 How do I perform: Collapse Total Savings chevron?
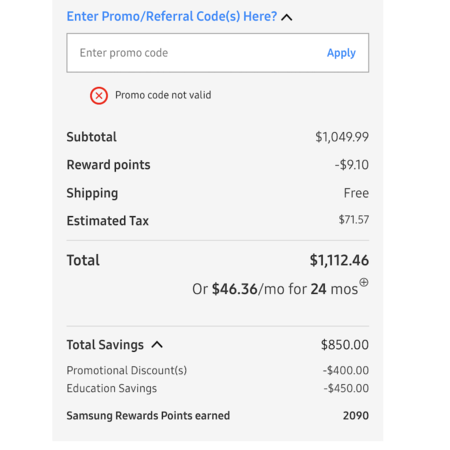157,345
